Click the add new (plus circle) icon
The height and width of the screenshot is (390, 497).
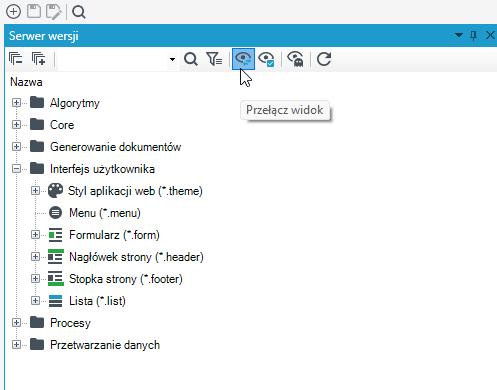(x=13, y=12)
